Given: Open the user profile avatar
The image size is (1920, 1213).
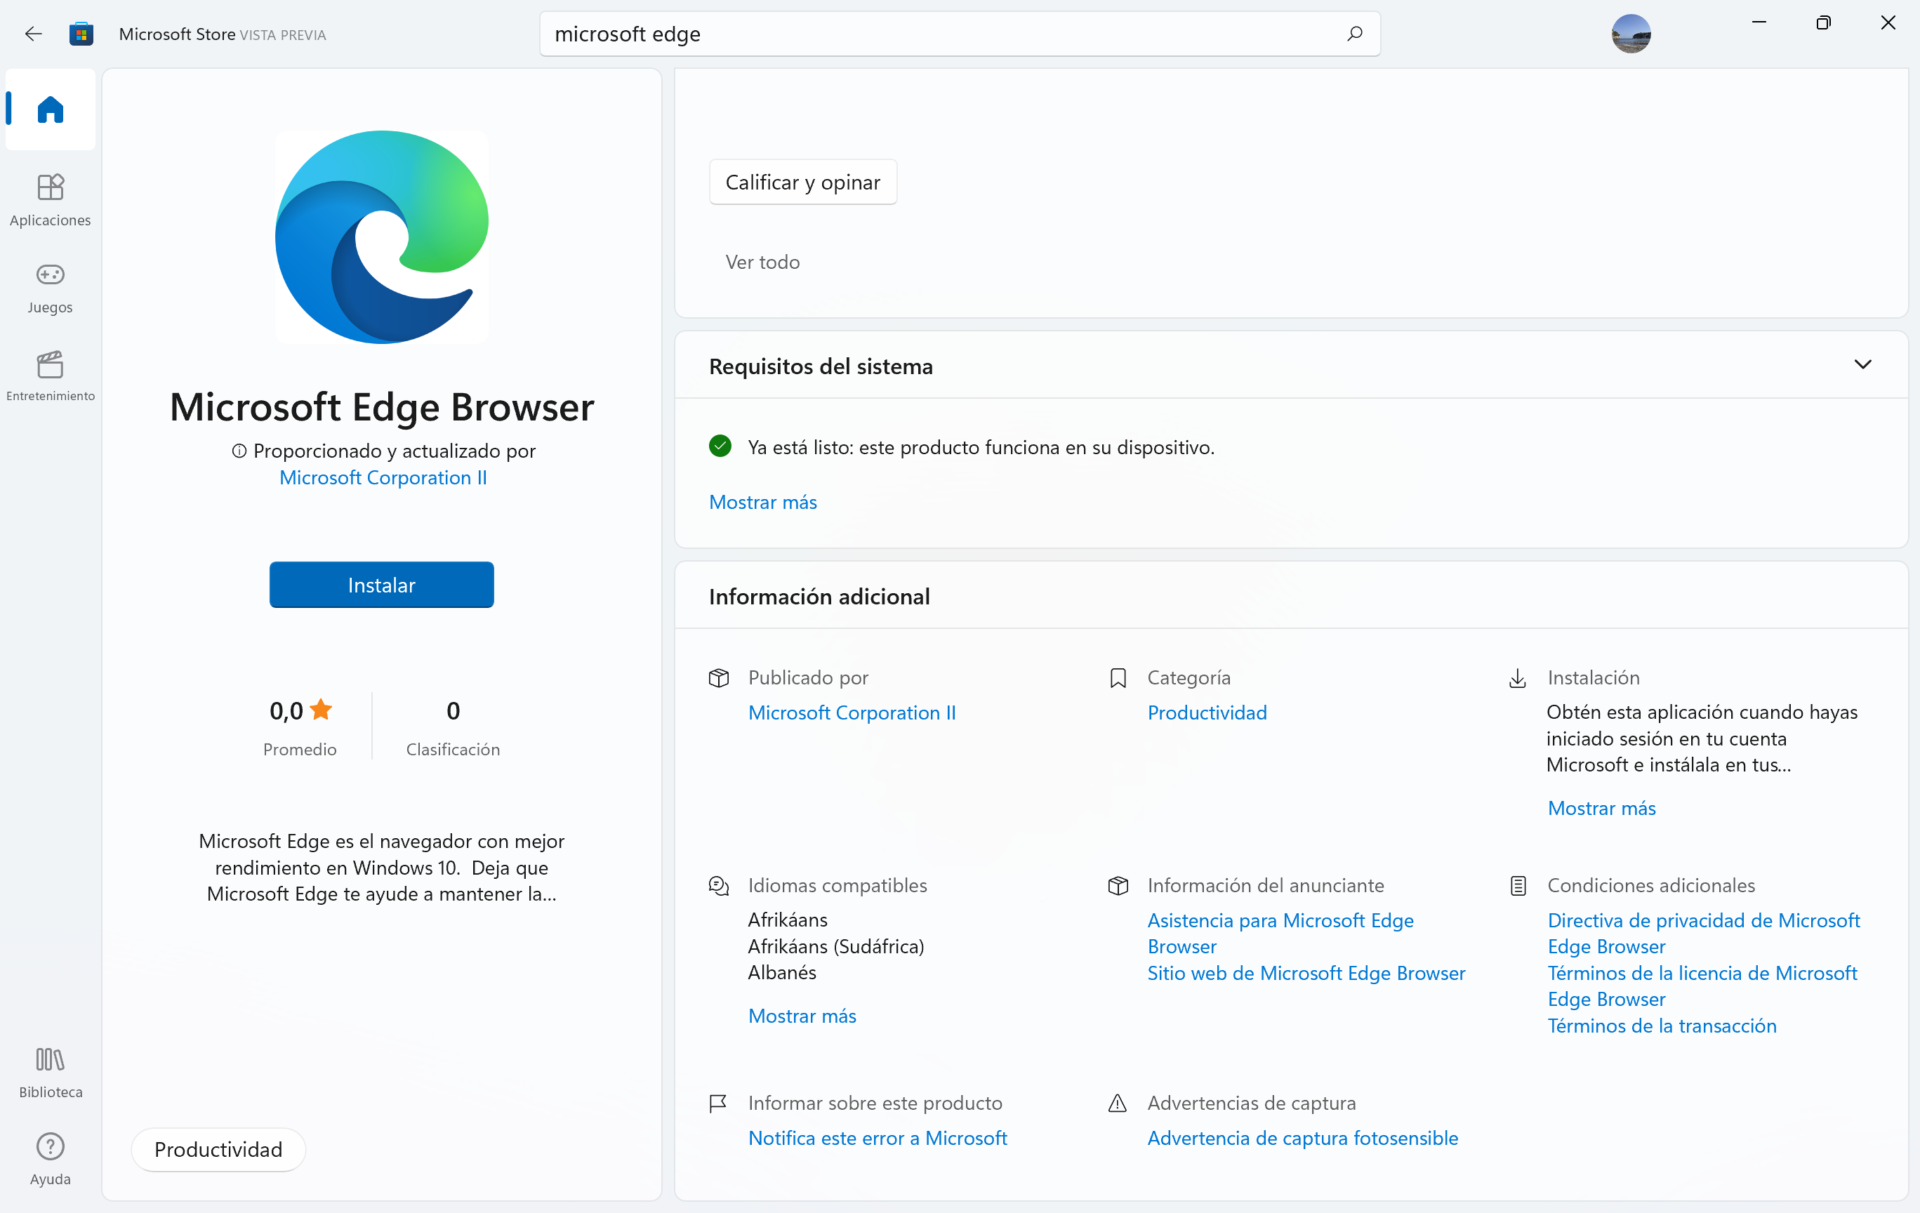Looking at the screenshot, I should coord(1630,34).
